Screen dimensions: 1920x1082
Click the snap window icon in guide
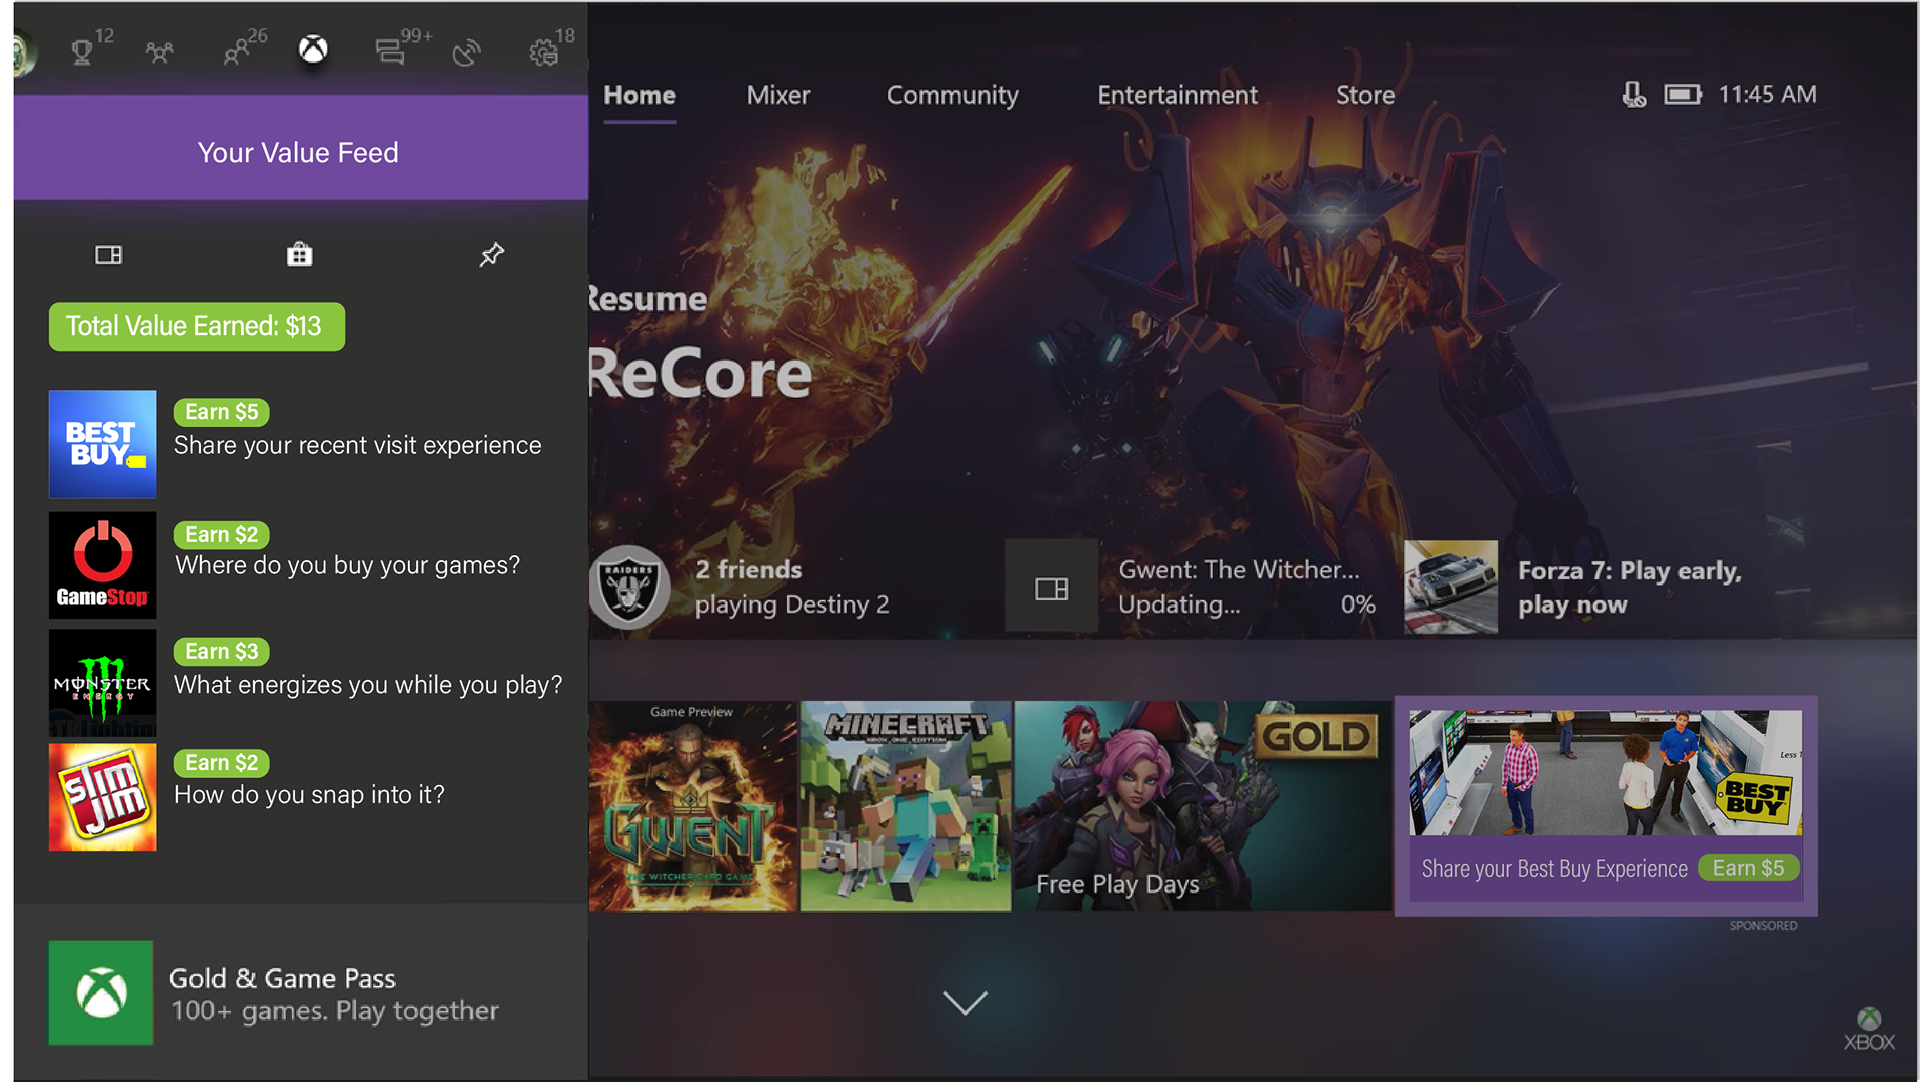pyautogui.click(x=108, y=255)
